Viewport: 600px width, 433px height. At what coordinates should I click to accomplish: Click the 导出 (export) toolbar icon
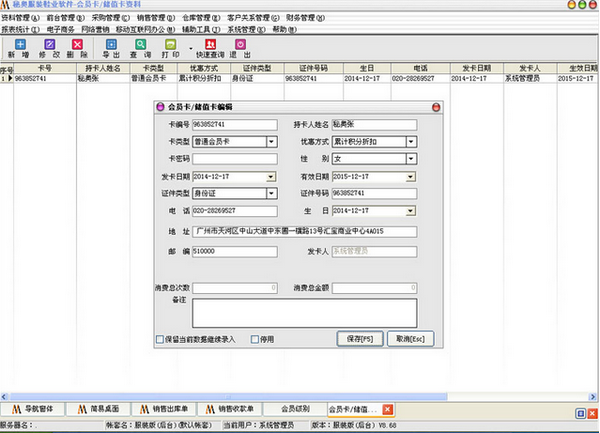click(111, 44)
